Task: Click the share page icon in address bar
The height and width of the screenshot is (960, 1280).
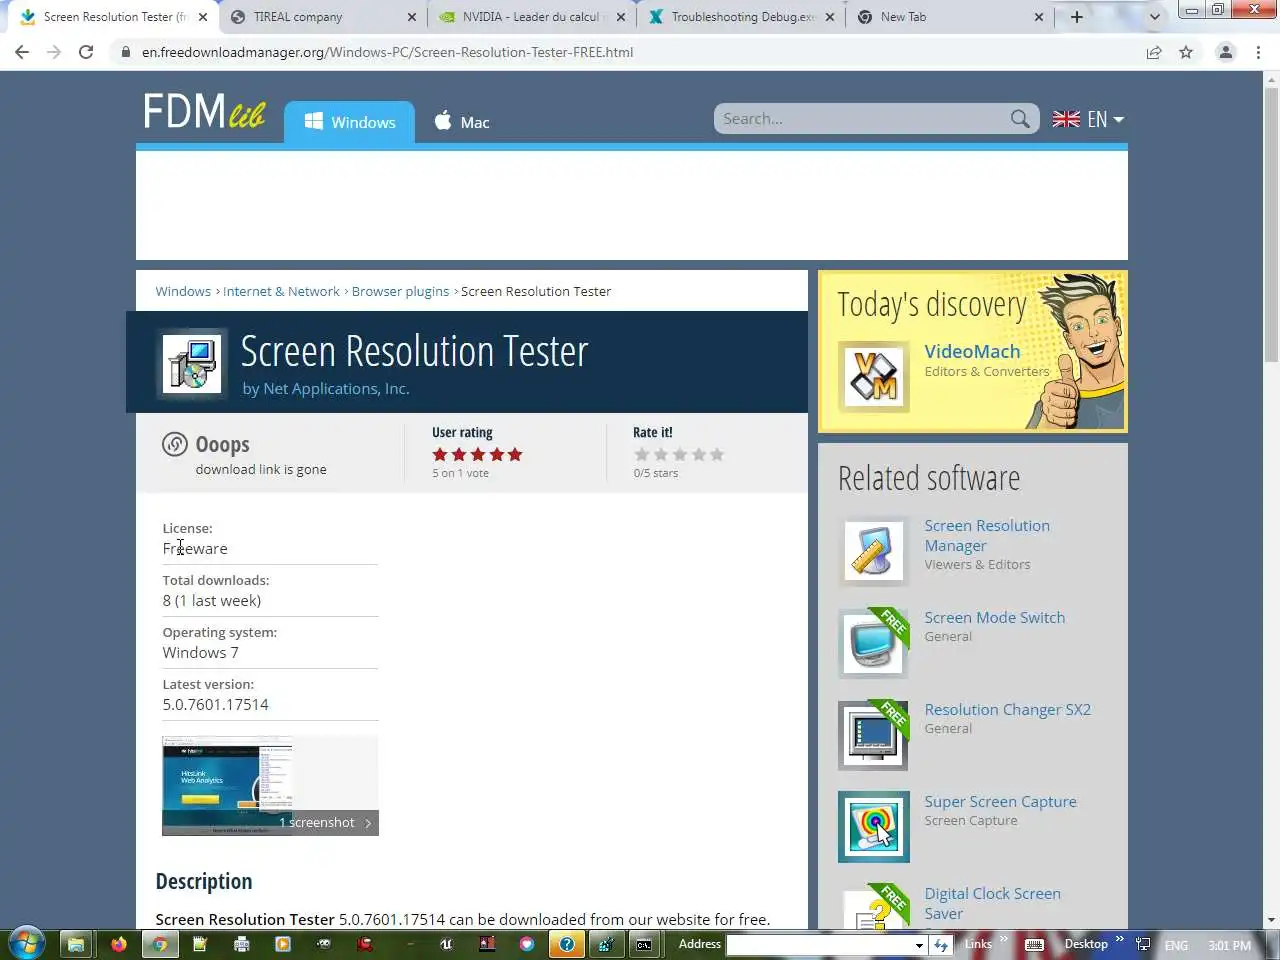Action: [1154, 52]
